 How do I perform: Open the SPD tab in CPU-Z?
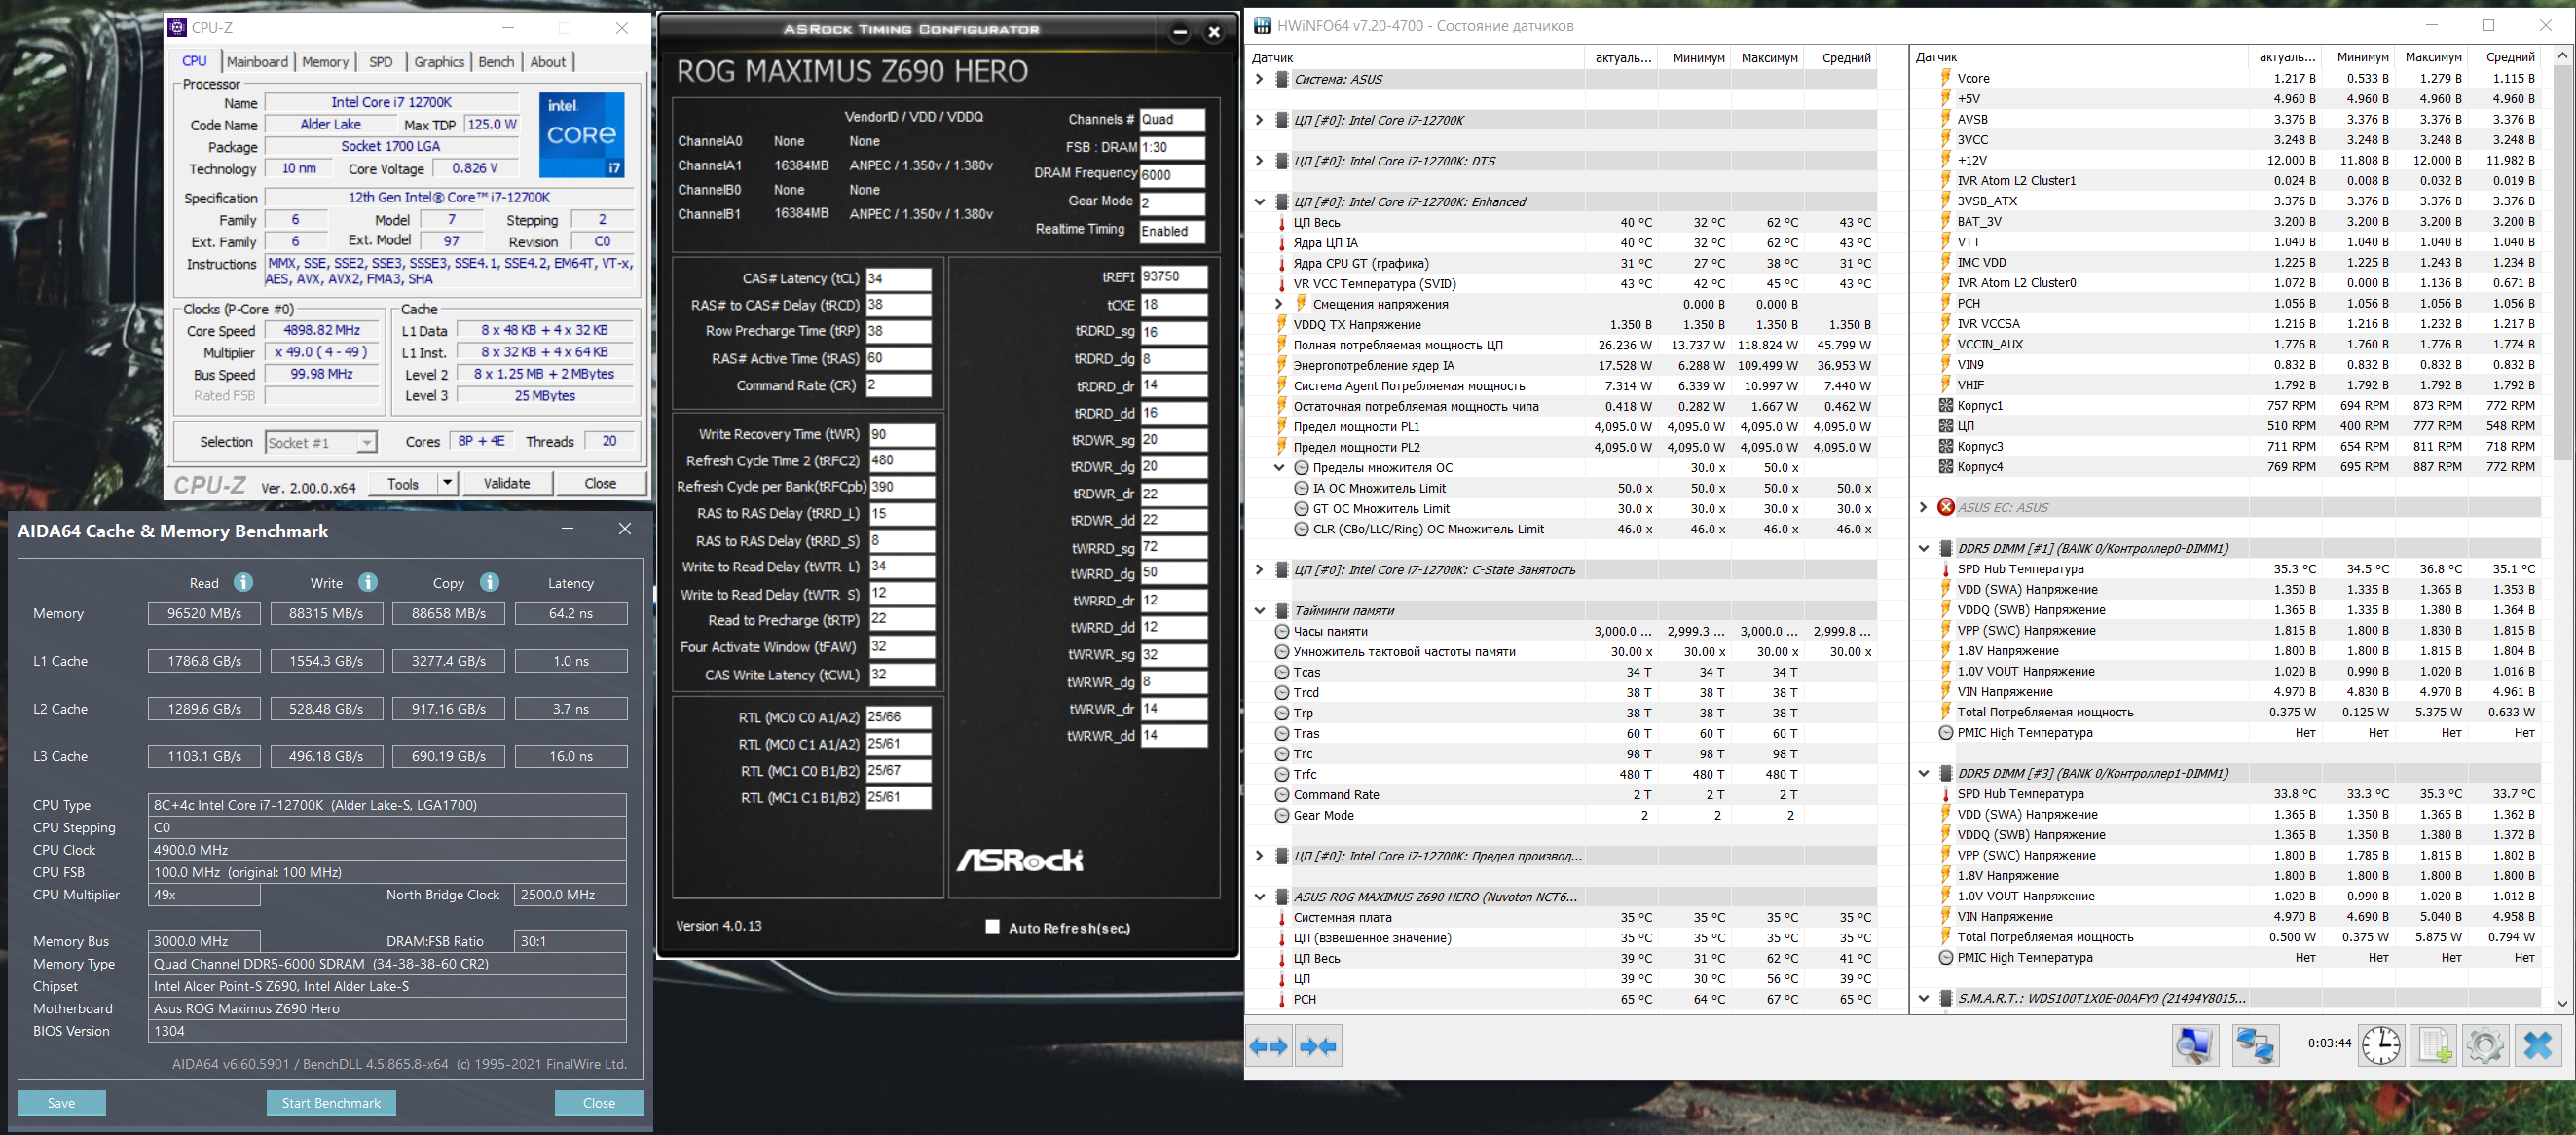coord(380,62)
